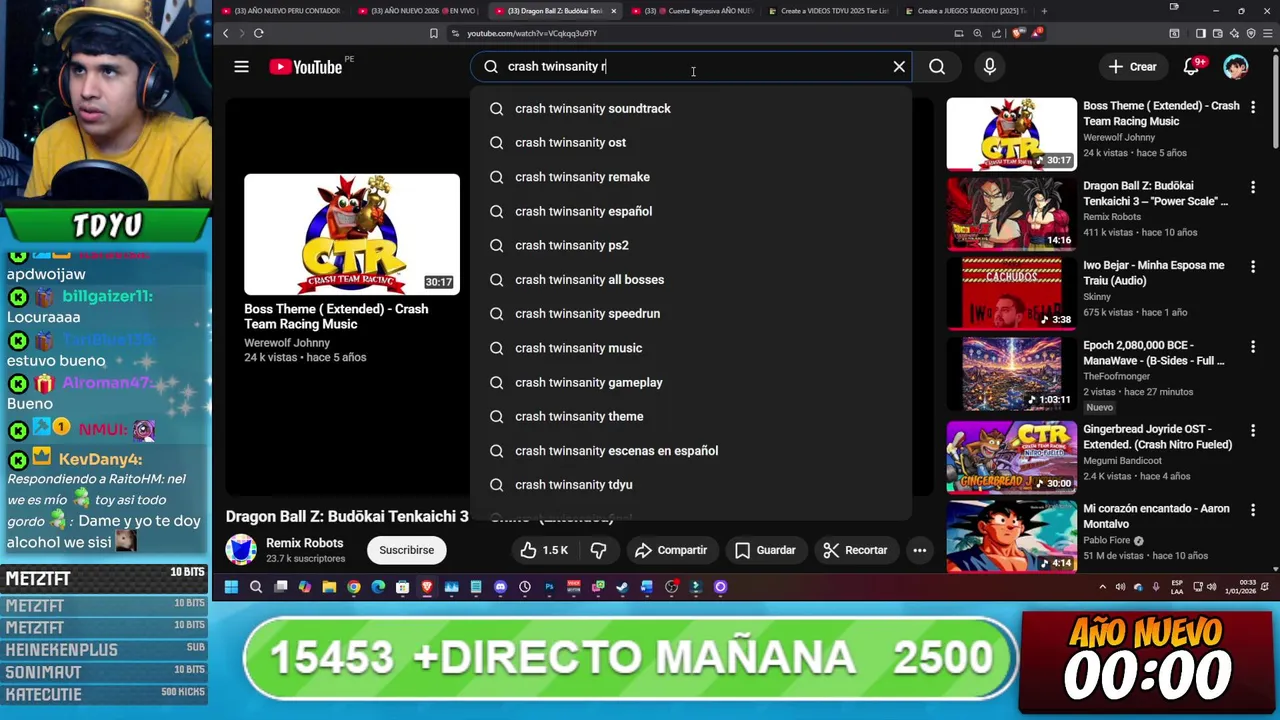
Task: Pick suggestion crash twinsanity theme
Action: 691,416
